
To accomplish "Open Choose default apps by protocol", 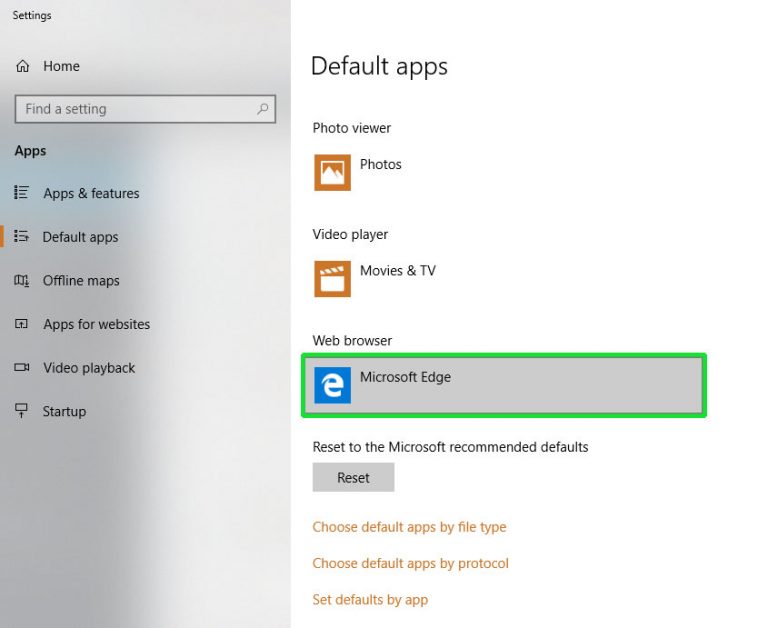I will click(x=410, y=564).
